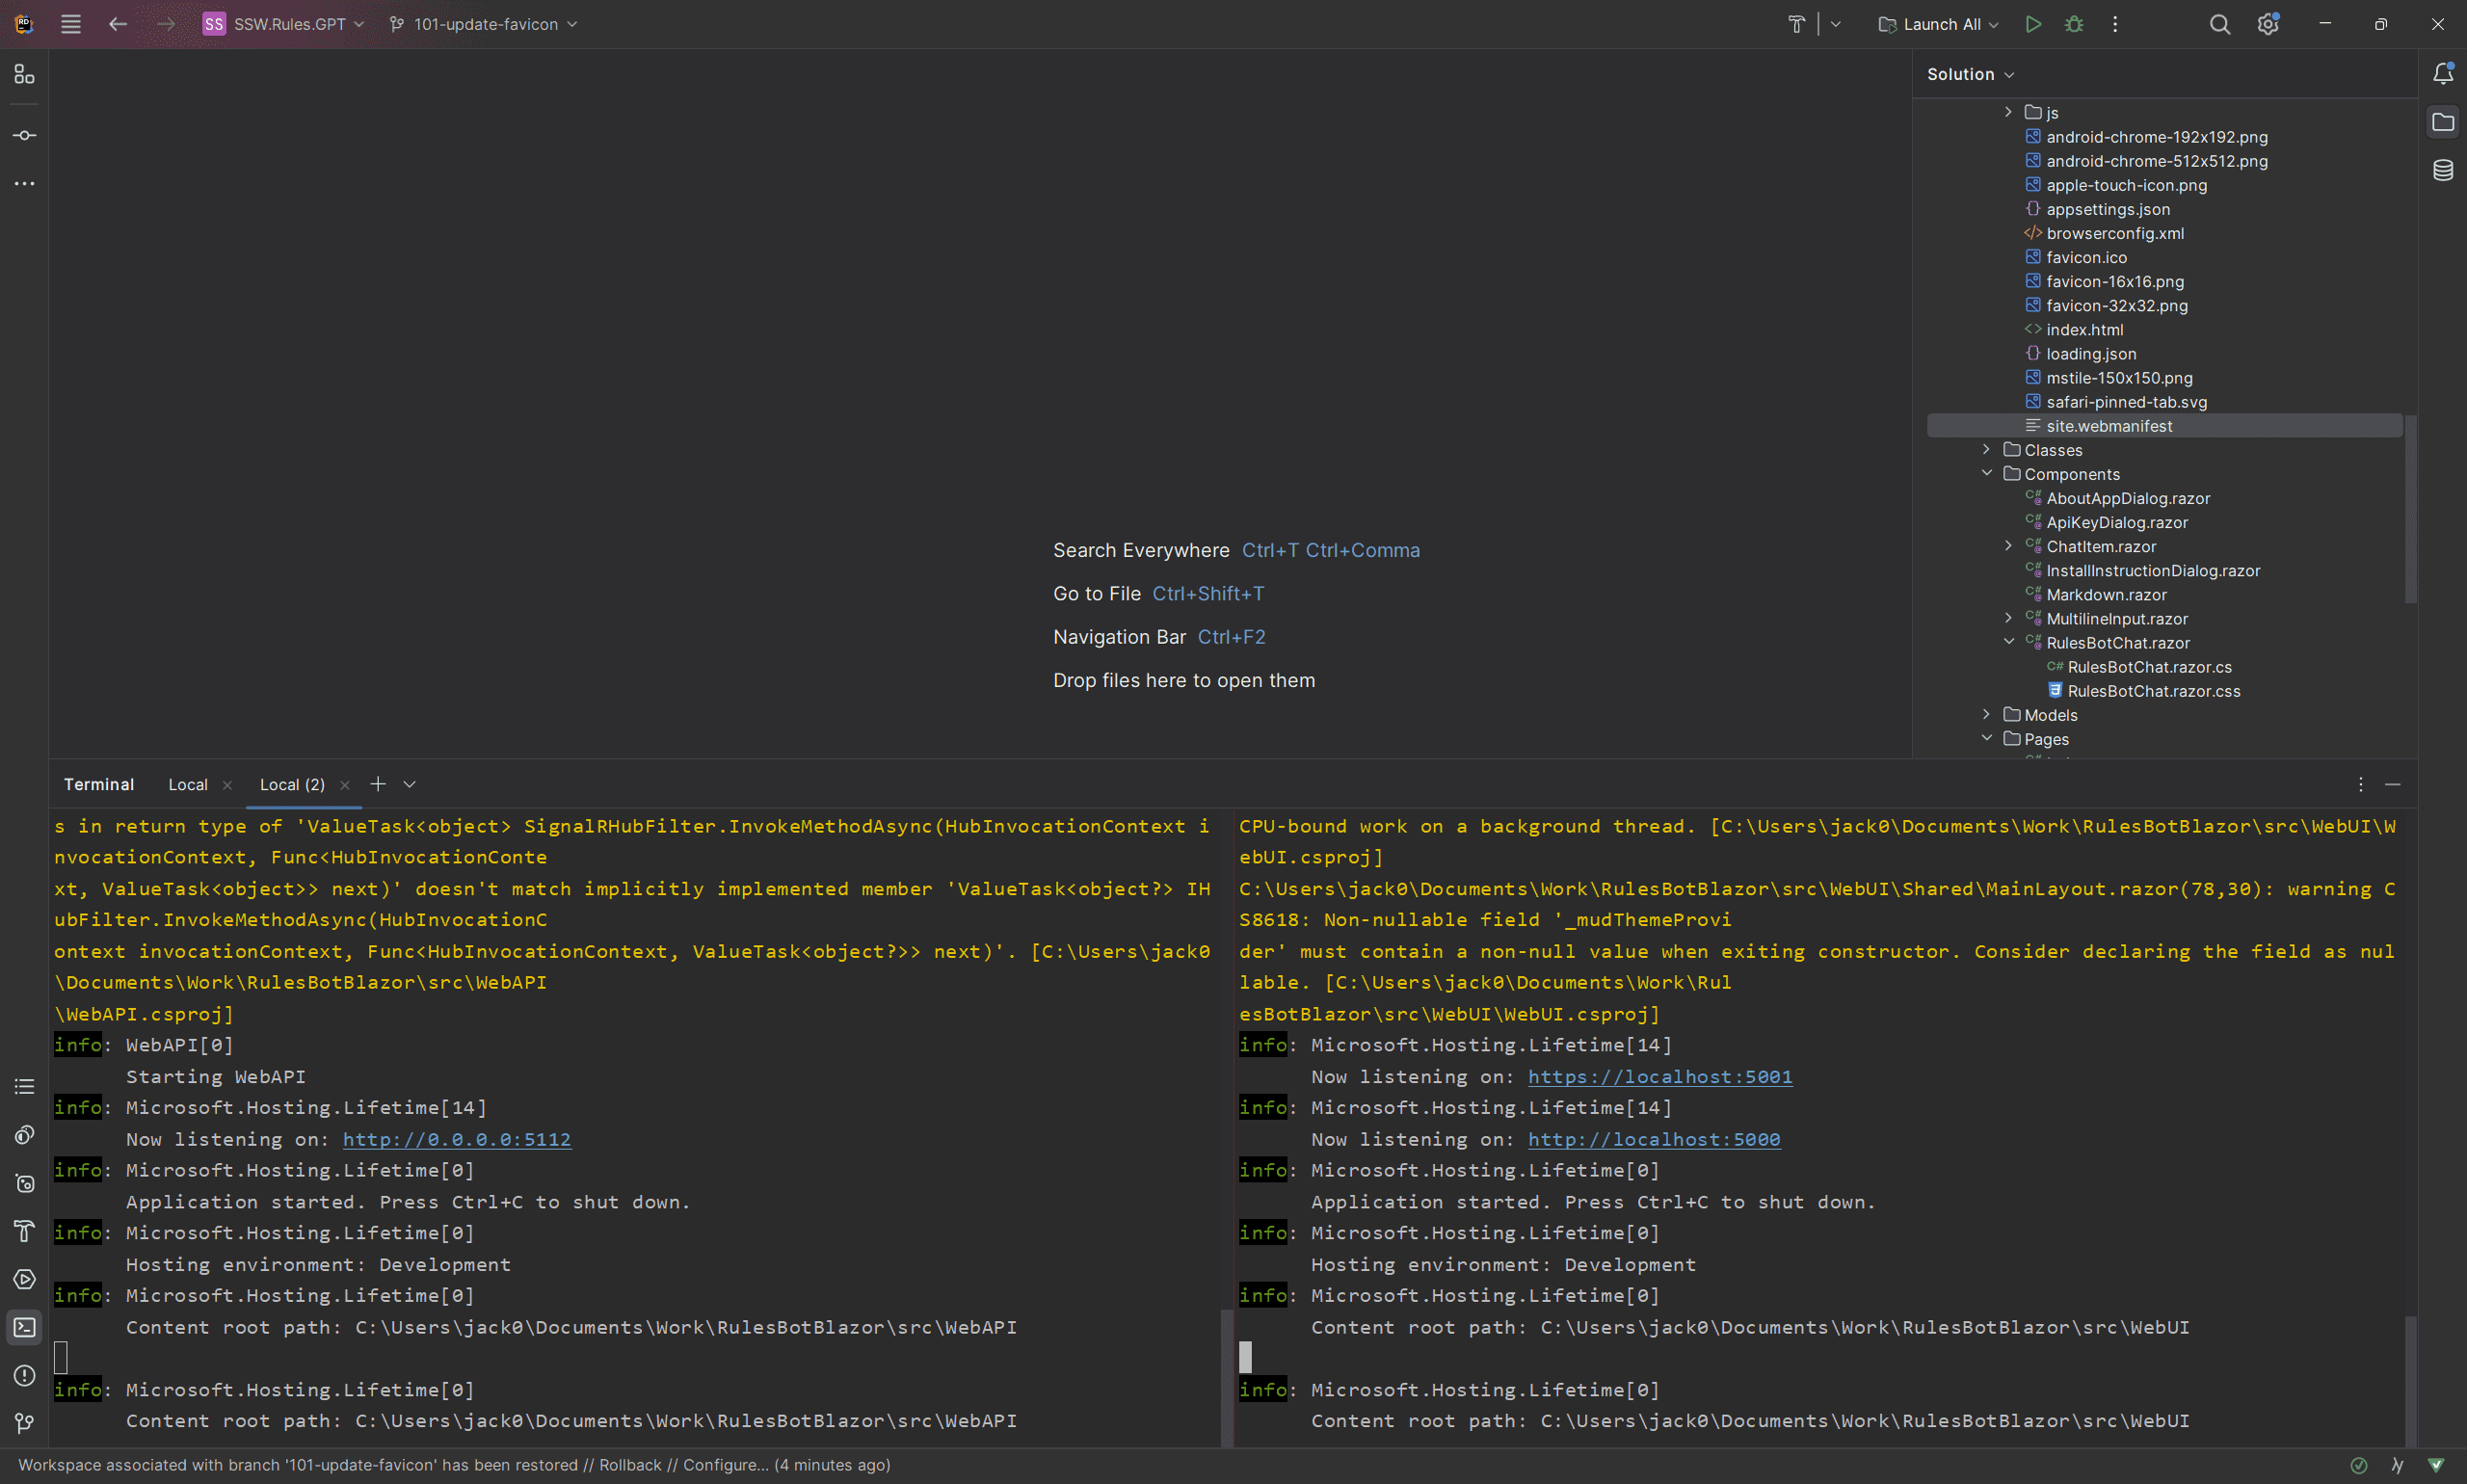Open the Database tool window
Image resolution: width=2467 pixels, height=1484 pixels.
point(2443,170)
